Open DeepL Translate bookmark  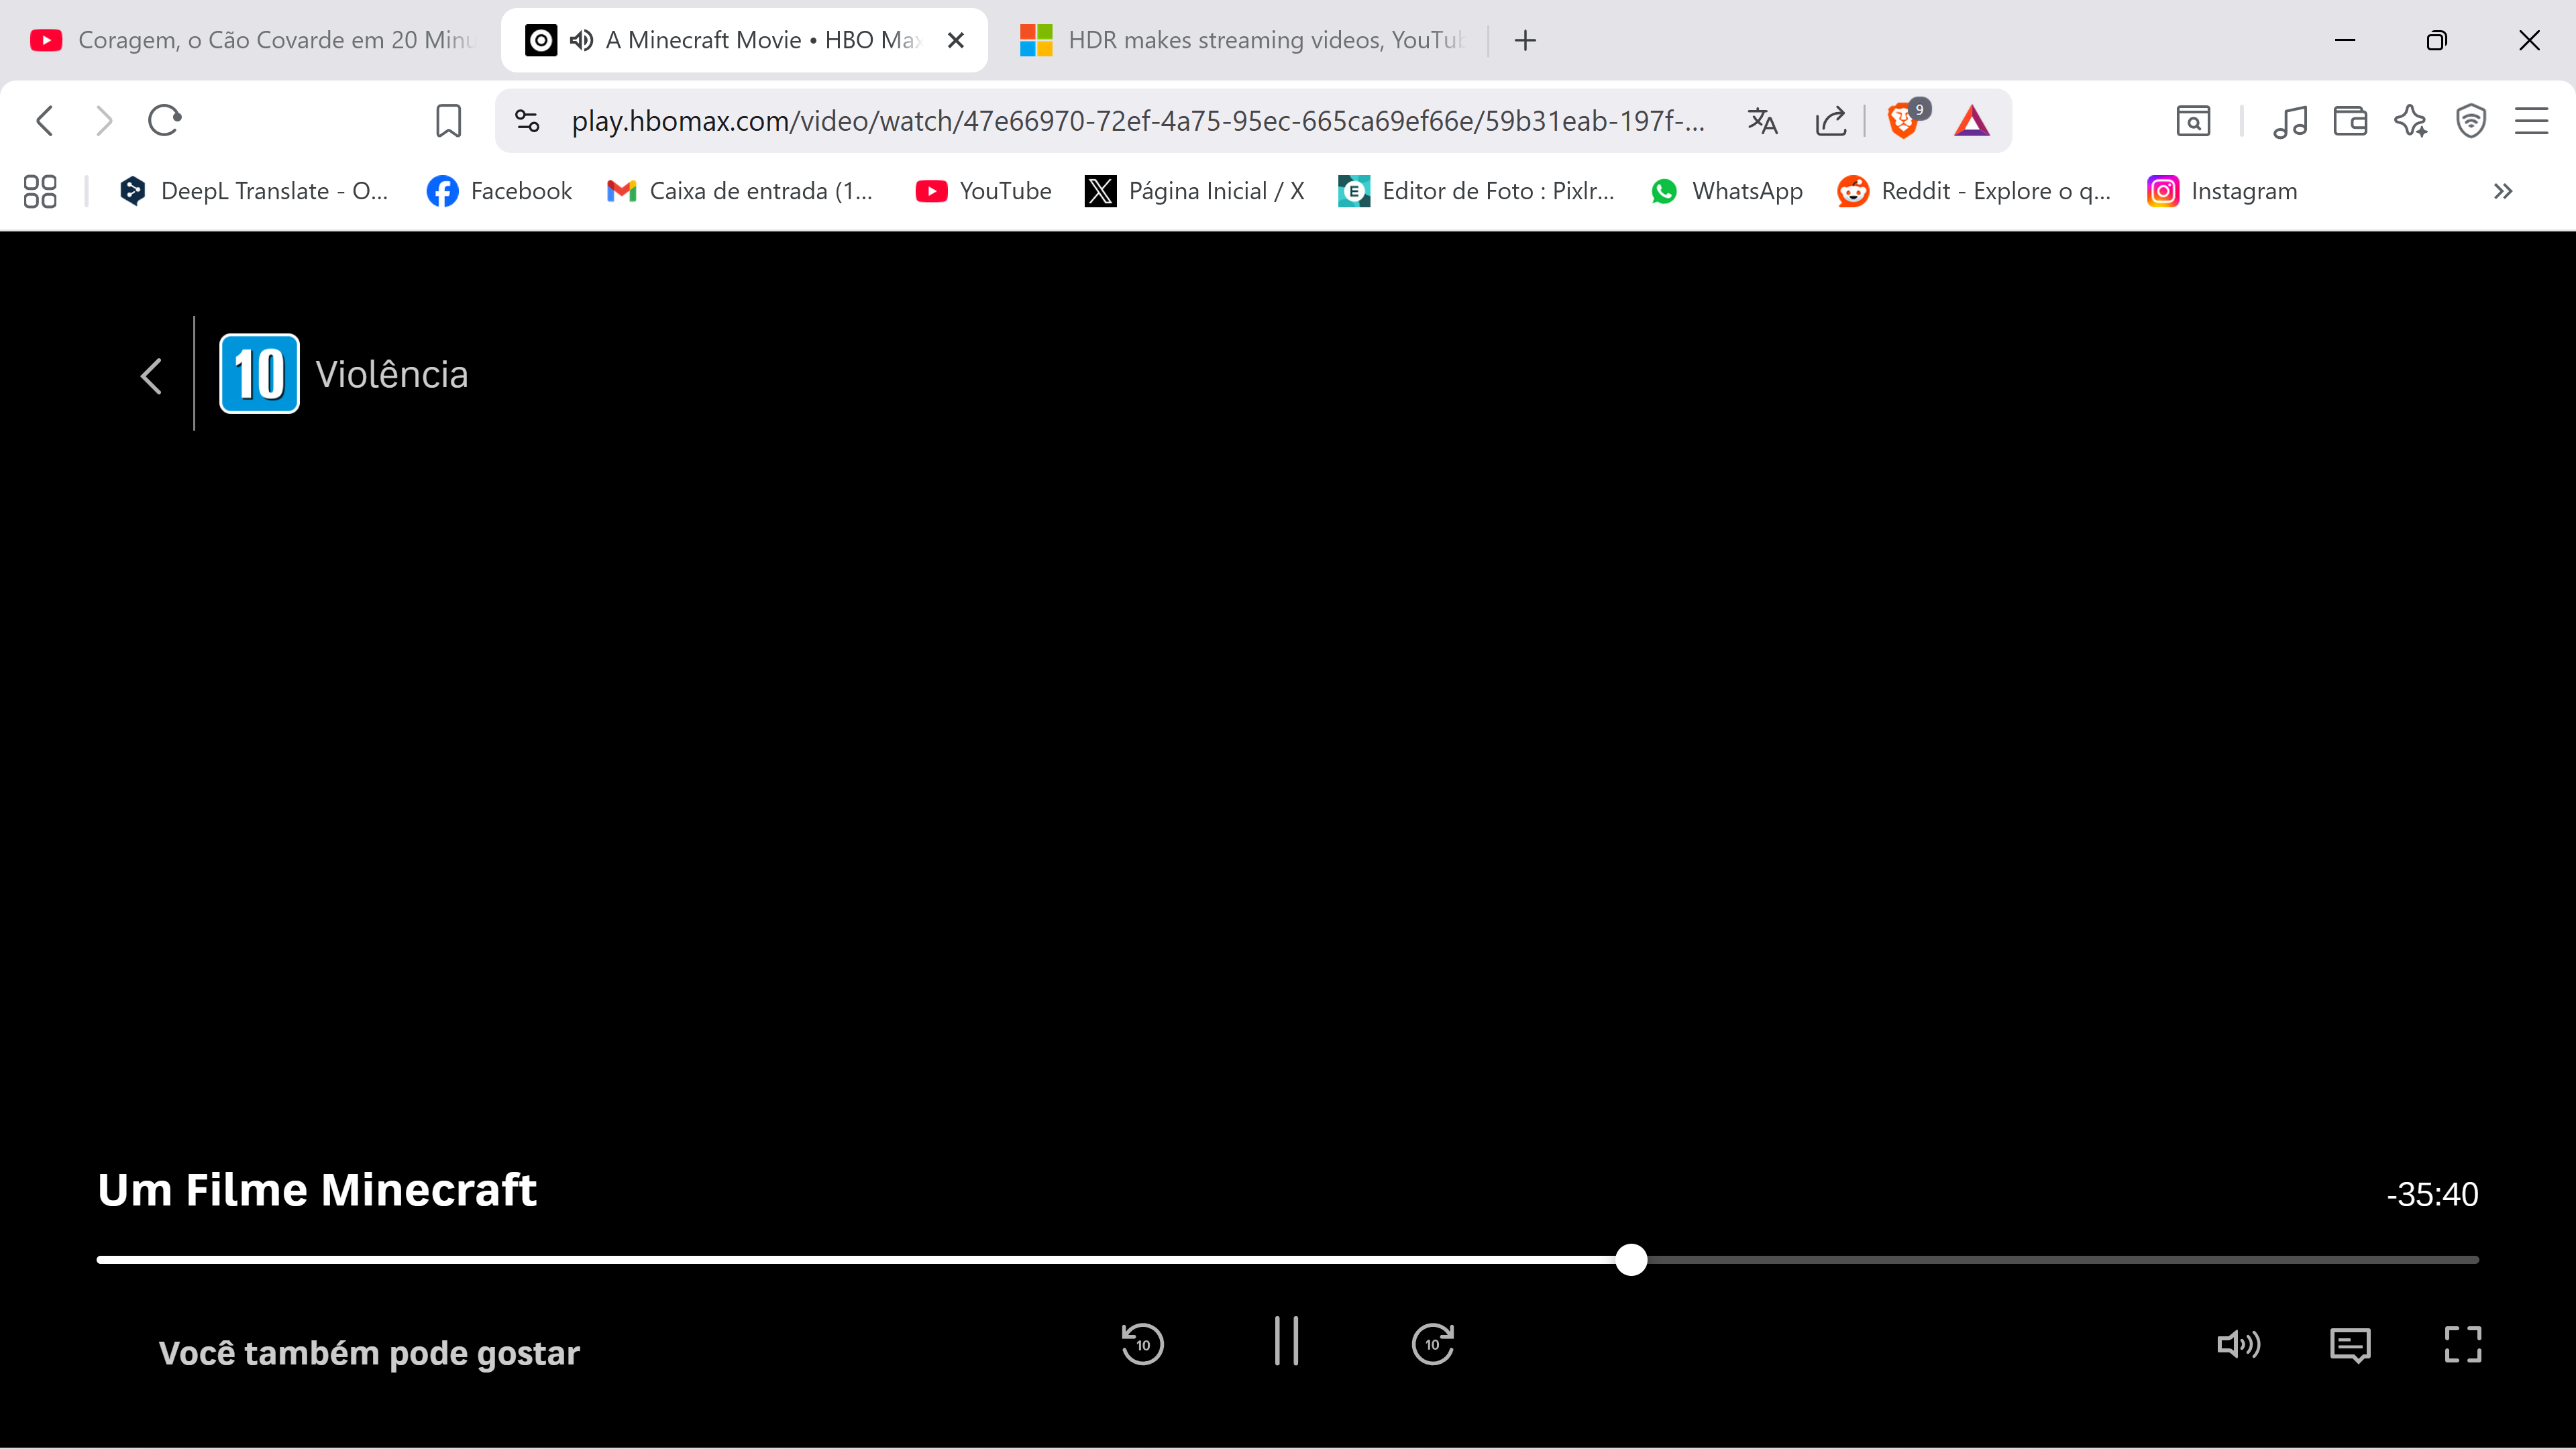pos(254,191)
